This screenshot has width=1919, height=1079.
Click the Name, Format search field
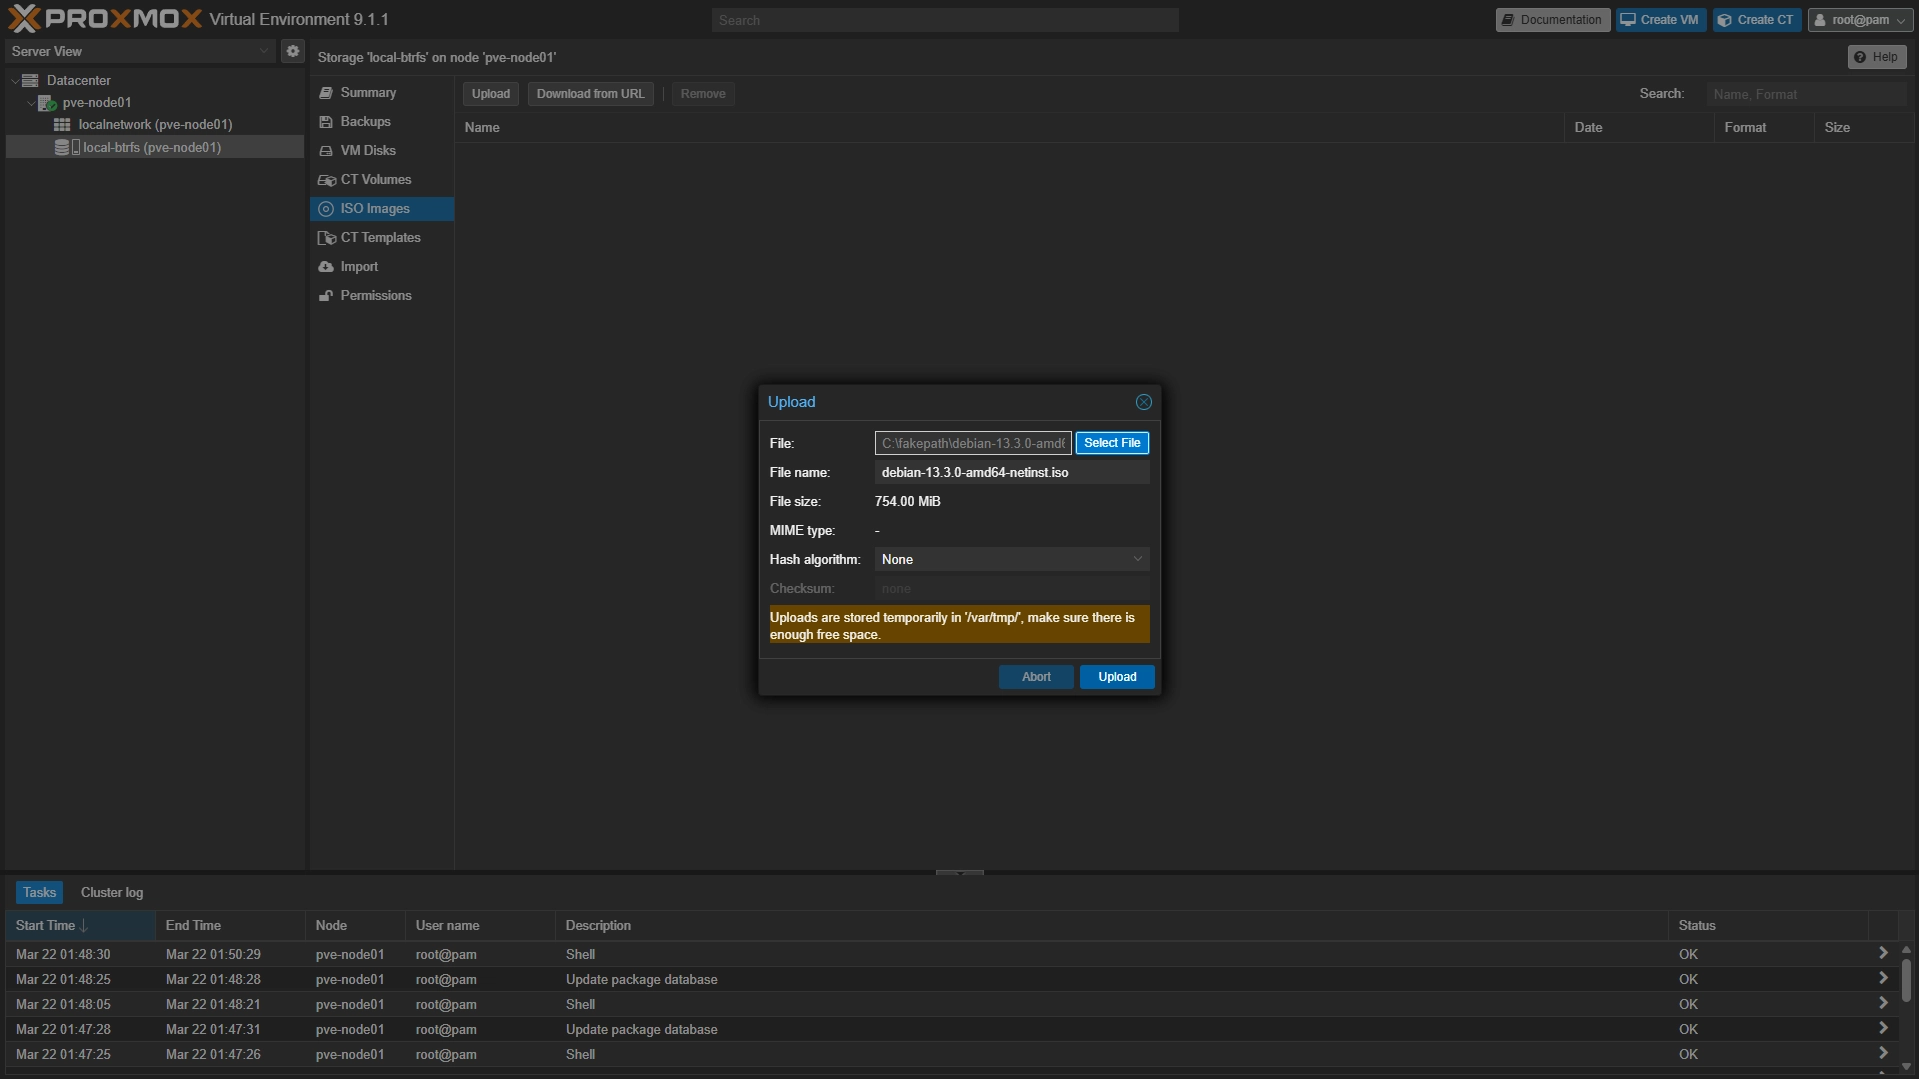tap(1806, 94)
